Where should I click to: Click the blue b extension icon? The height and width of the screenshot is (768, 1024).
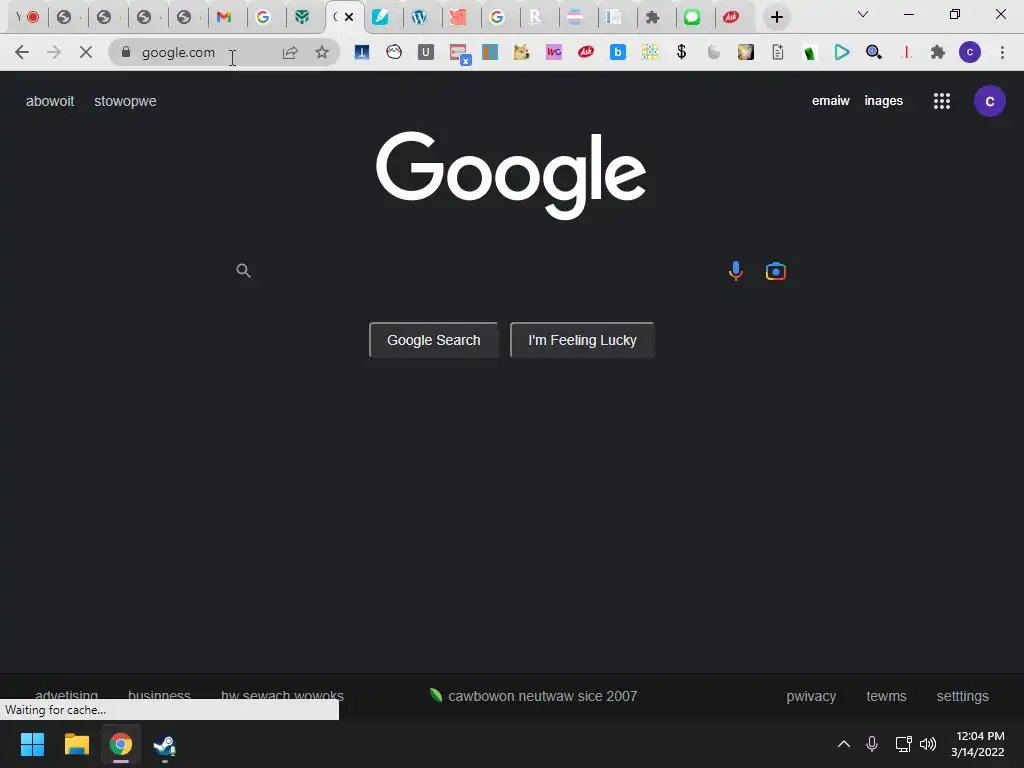click(618, 52)
